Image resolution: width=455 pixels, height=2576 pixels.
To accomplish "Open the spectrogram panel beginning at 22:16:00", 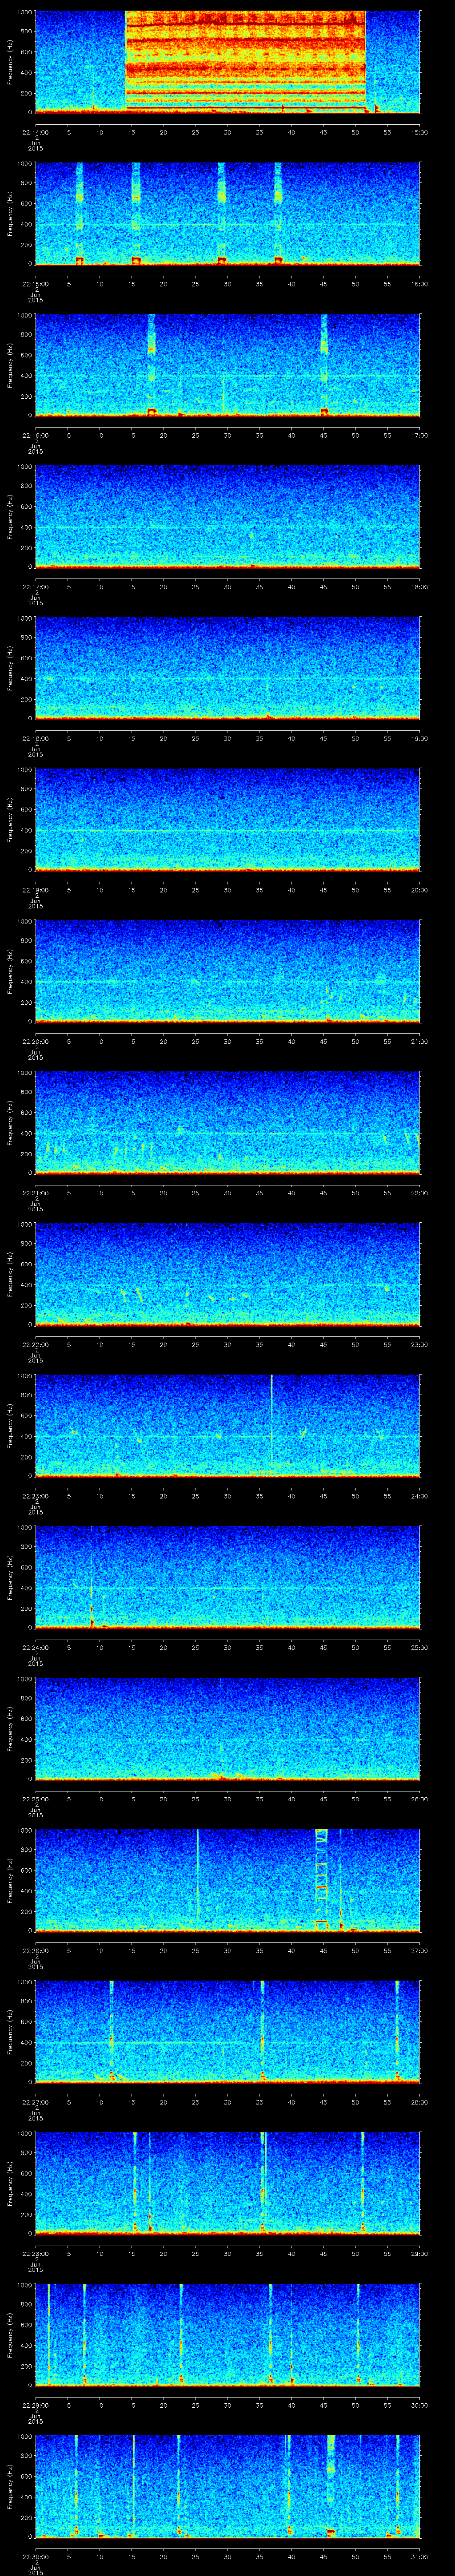I will [227, 364].
